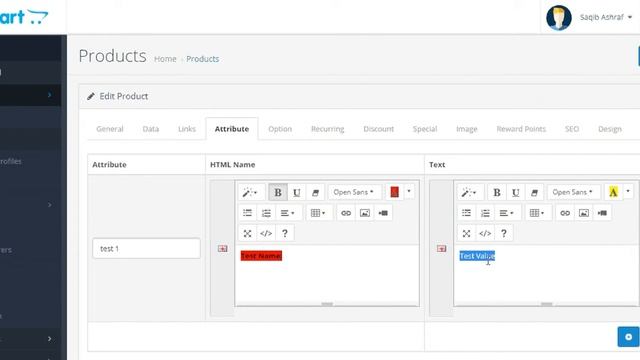Switch to the Option tab

coord(280,129)
